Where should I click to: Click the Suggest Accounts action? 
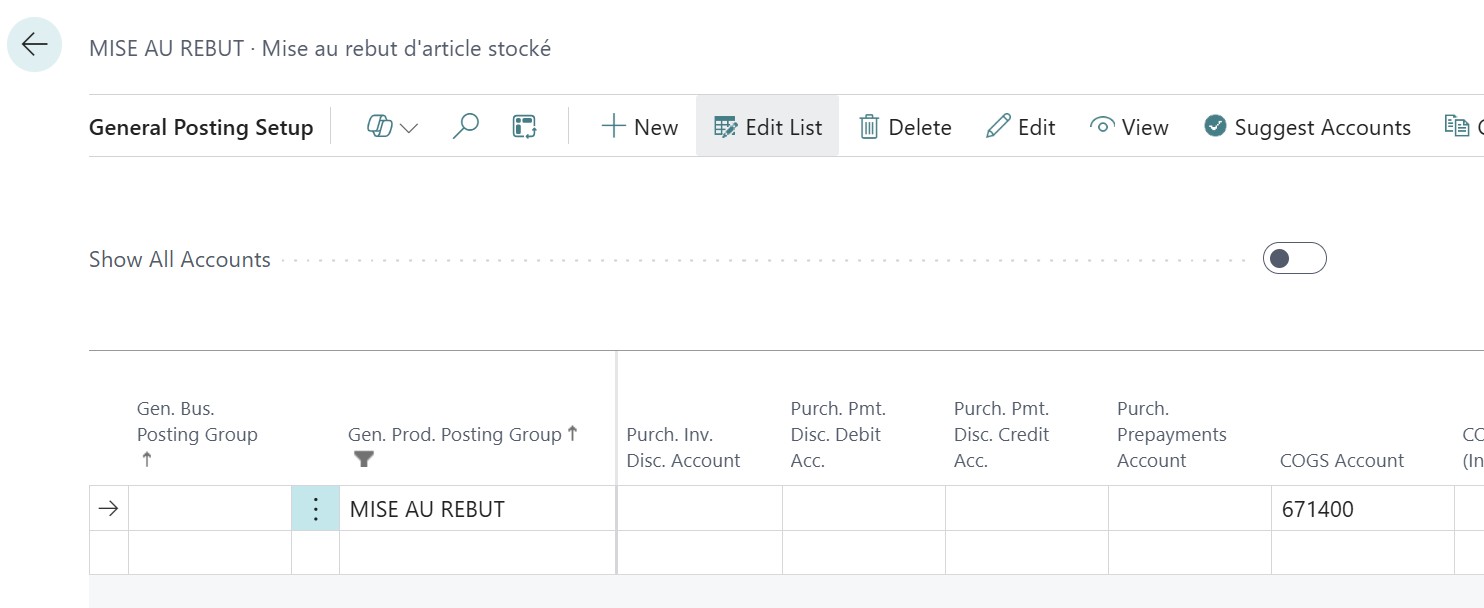[1306, 126]
